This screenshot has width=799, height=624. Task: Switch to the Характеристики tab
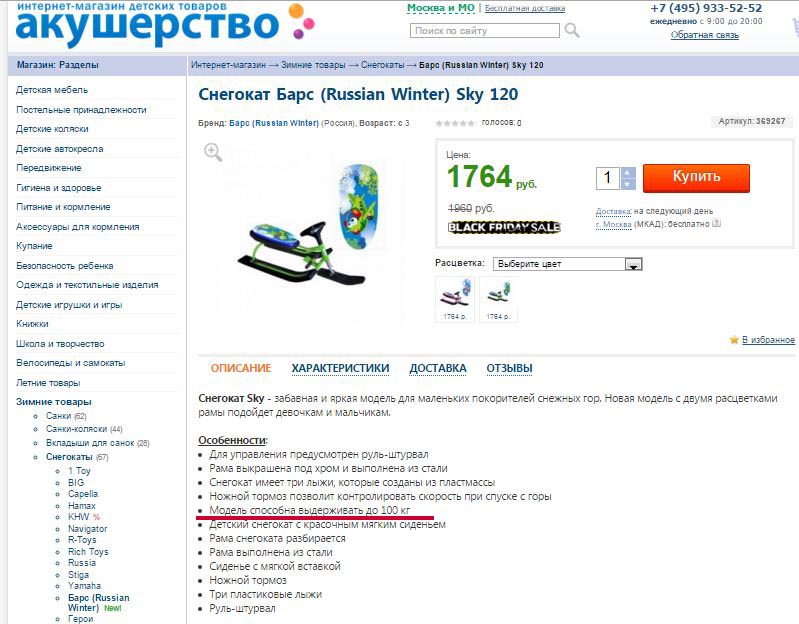click(340, 368)
